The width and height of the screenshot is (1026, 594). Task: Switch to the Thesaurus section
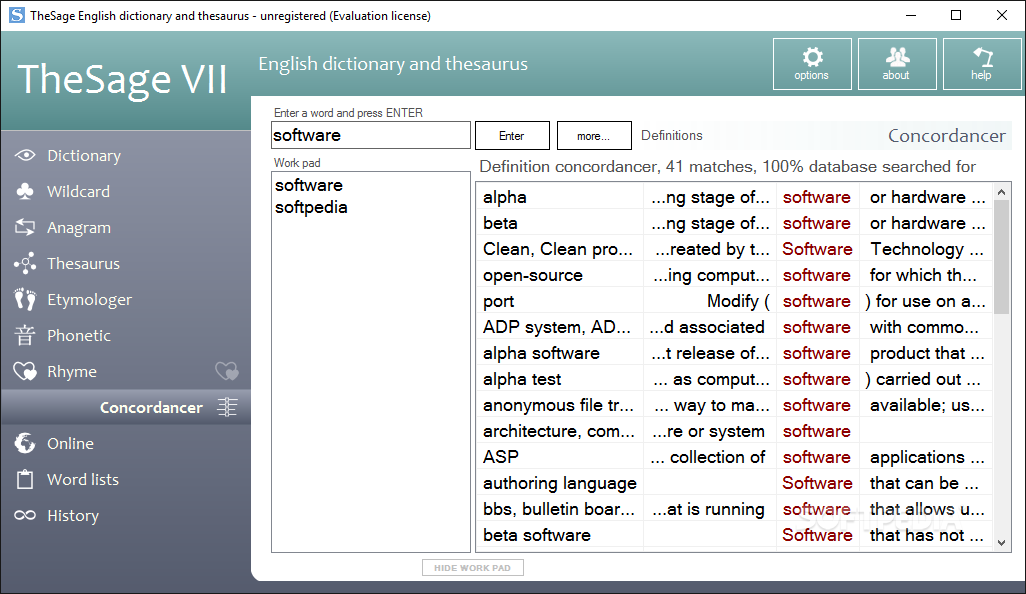pos(84,264)
